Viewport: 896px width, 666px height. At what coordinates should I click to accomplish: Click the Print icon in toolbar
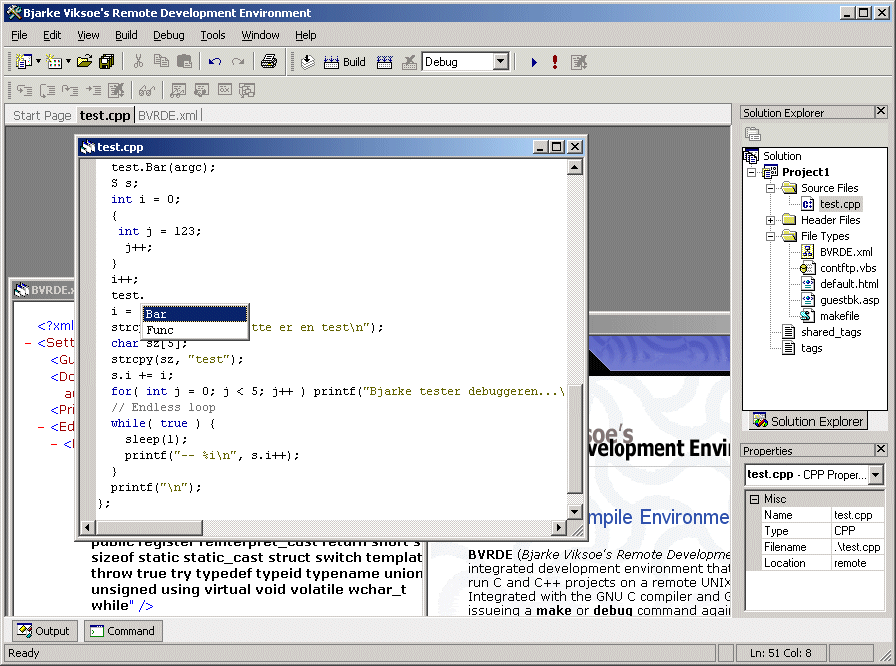click(268, 62)
